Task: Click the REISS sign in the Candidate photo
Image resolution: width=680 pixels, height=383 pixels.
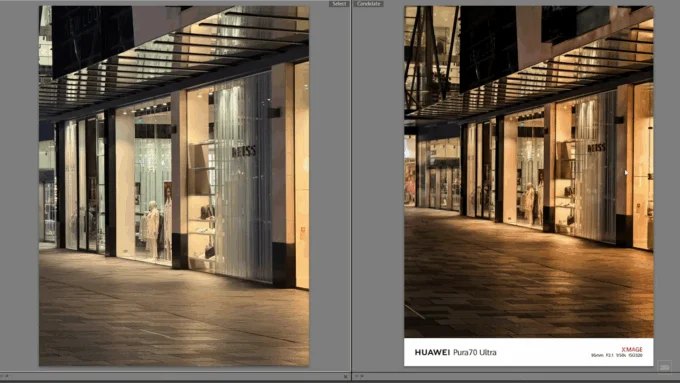Action: coord(596,148)
